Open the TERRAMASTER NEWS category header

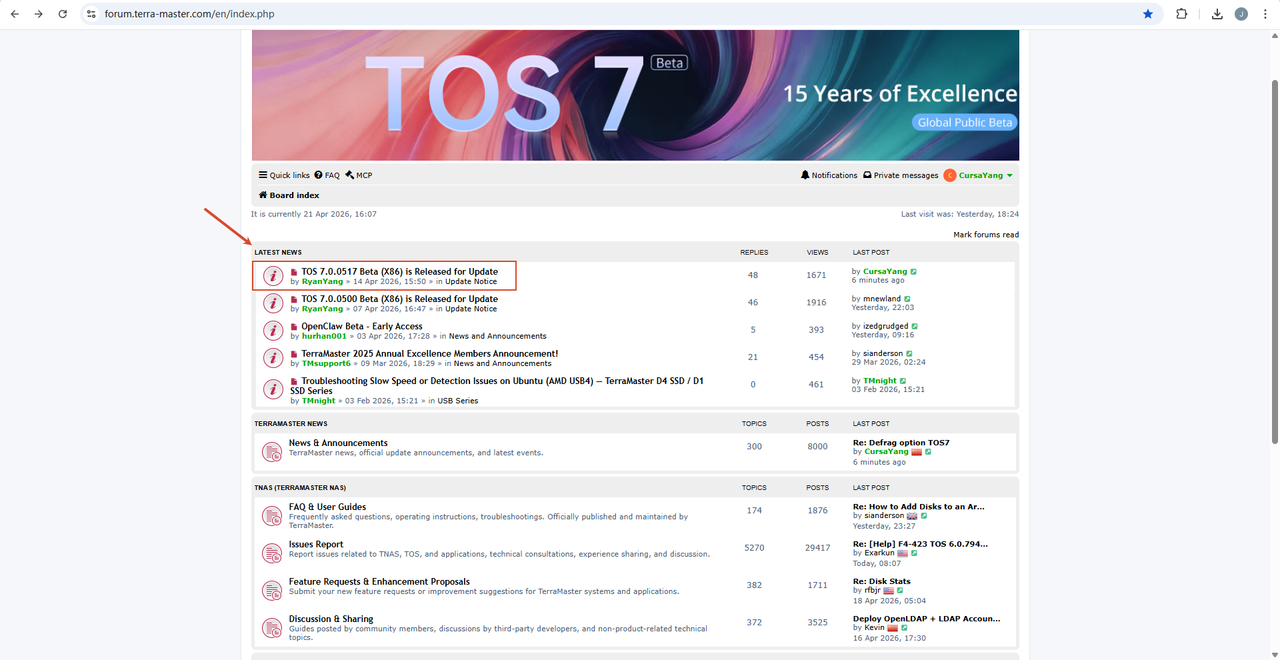pyautogui.click(x=291, y=424)
